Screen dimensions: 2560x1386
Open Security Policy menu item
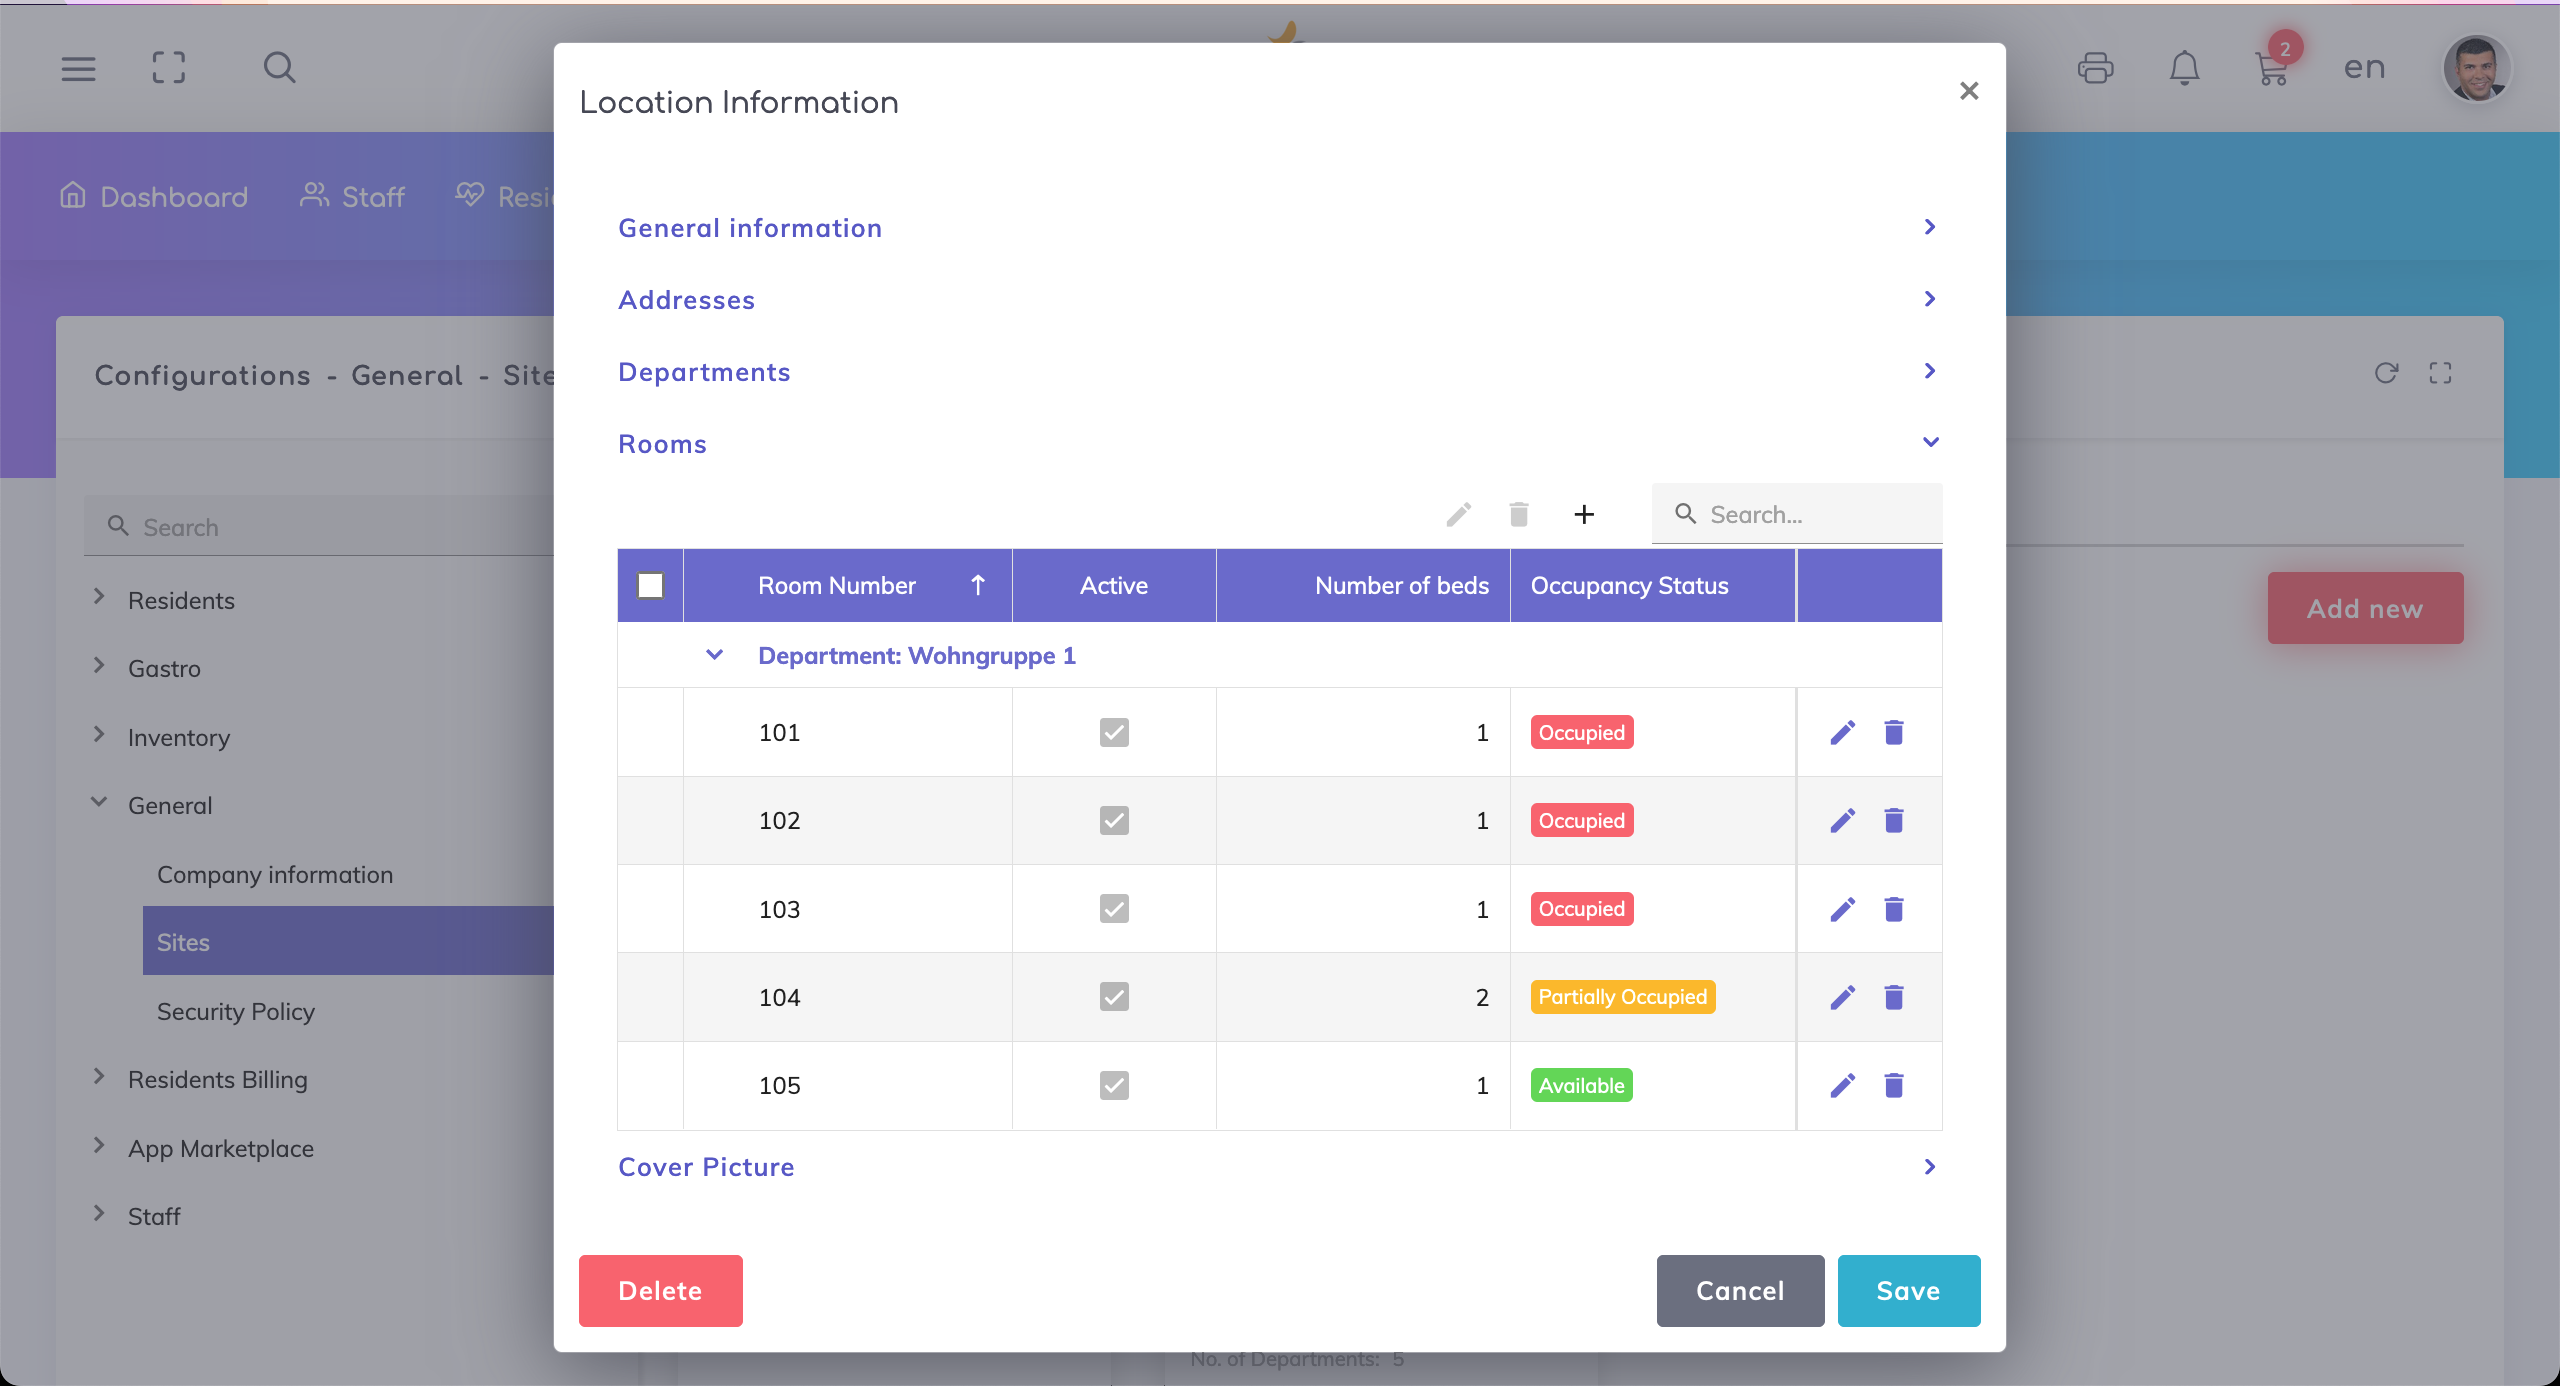click(236, 1011)
